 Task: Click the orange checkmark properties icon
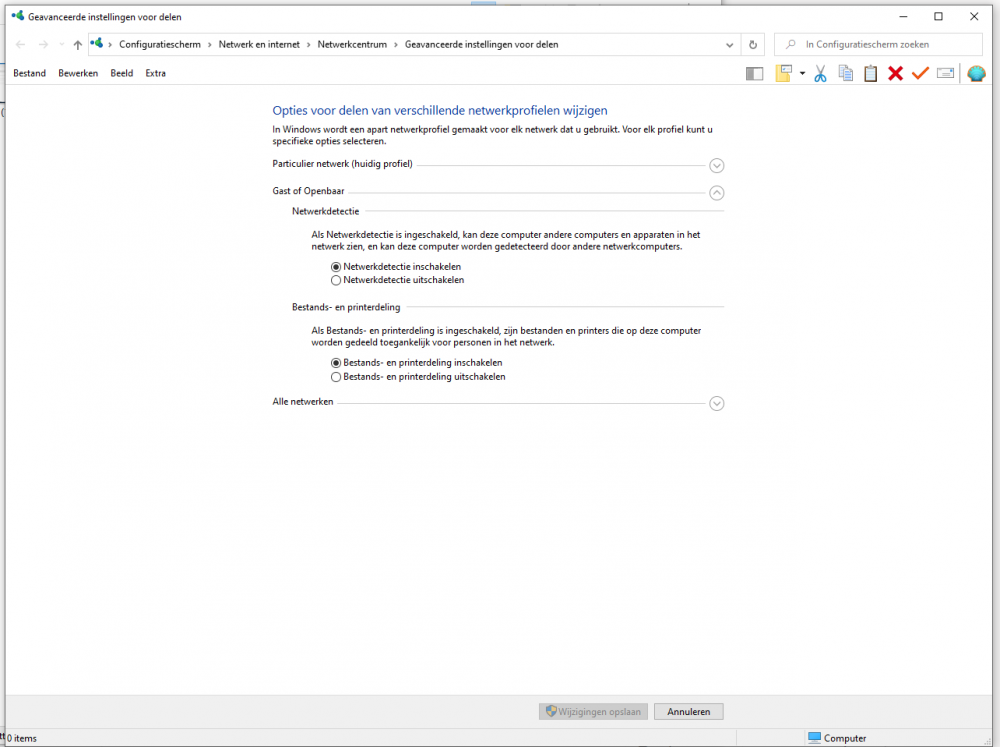[920, 74]
